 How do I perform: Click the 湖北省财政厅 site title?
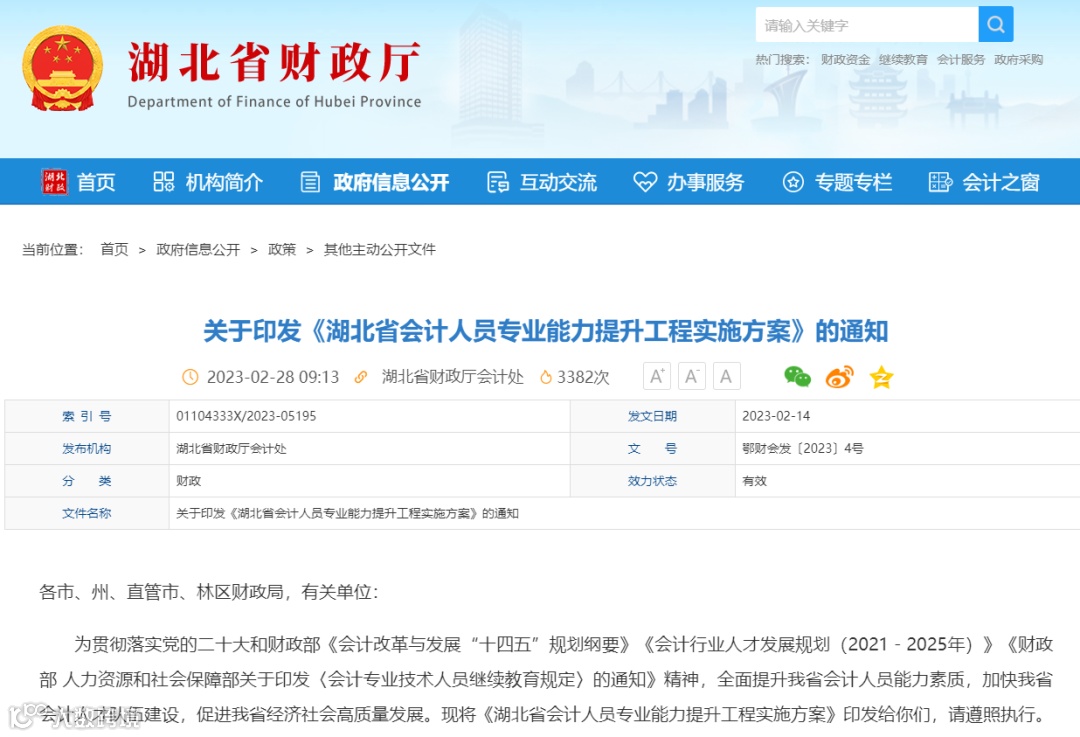coord(274,62)
